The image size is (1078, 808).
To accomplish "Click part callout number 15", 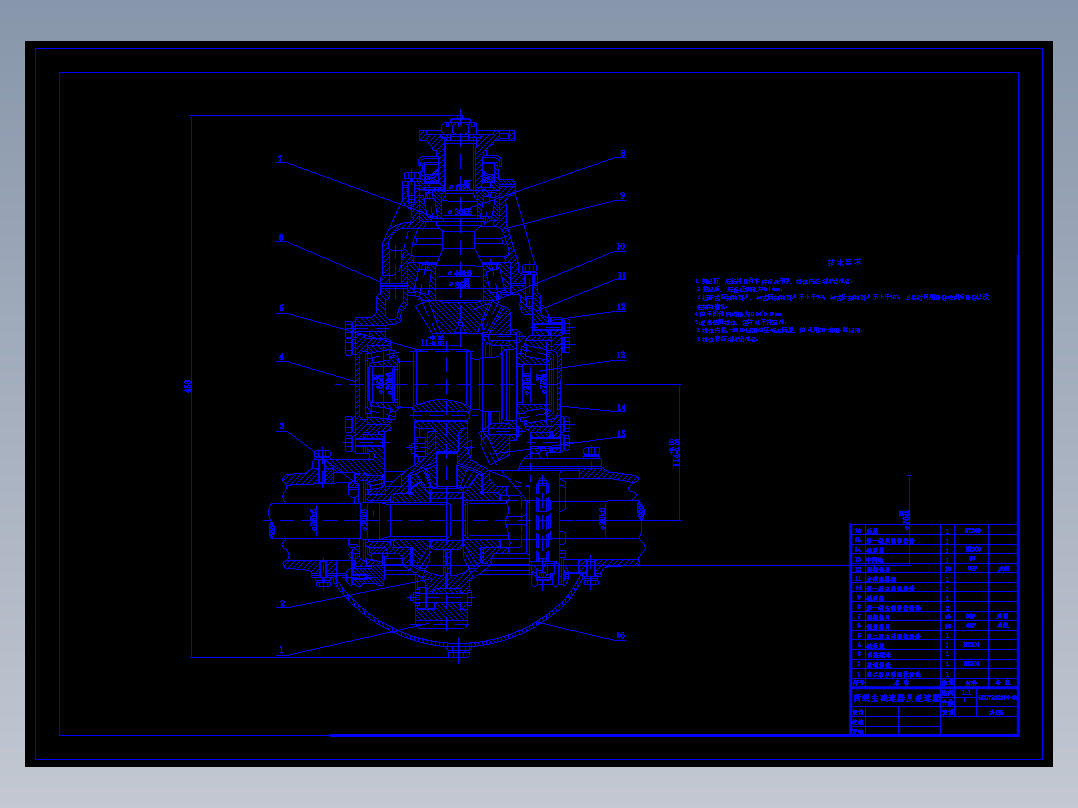I will [x=622, y=434].
